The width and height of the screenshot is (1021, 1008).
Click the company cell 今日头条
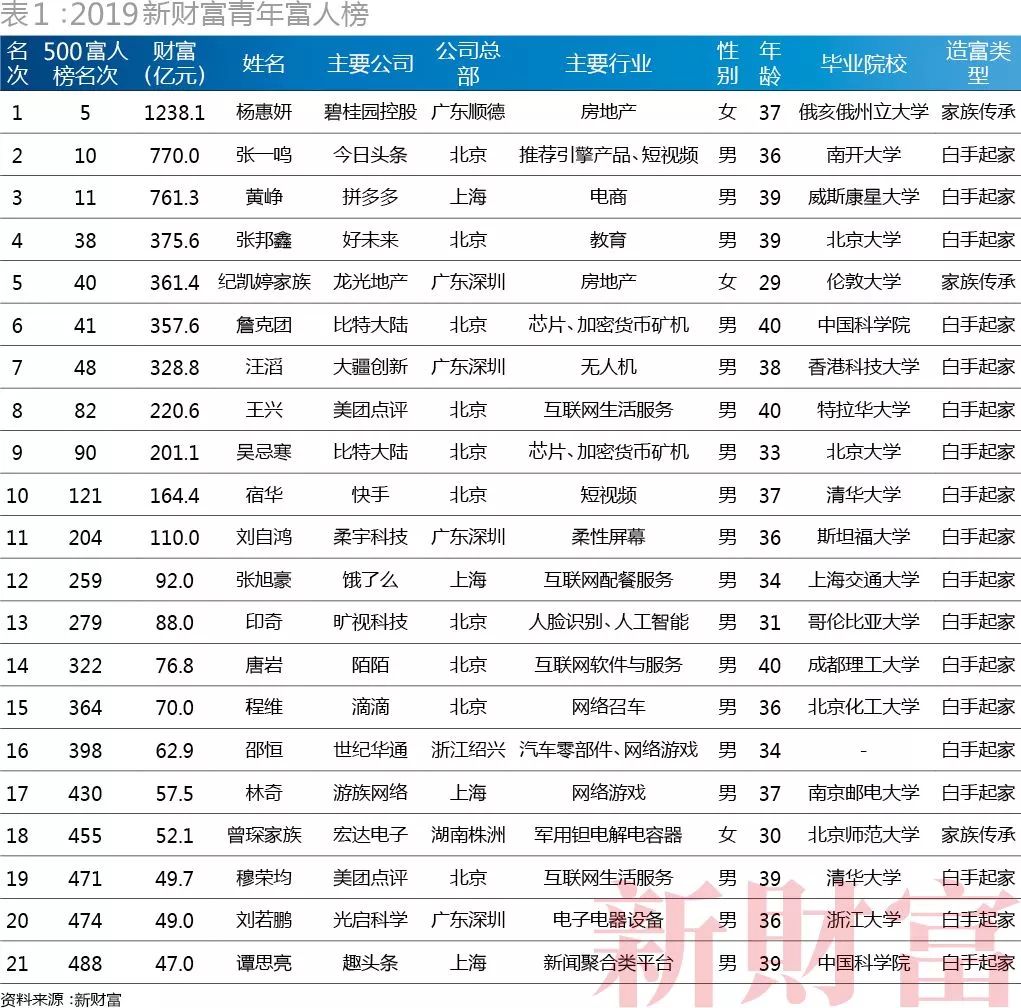coord(371,155)
